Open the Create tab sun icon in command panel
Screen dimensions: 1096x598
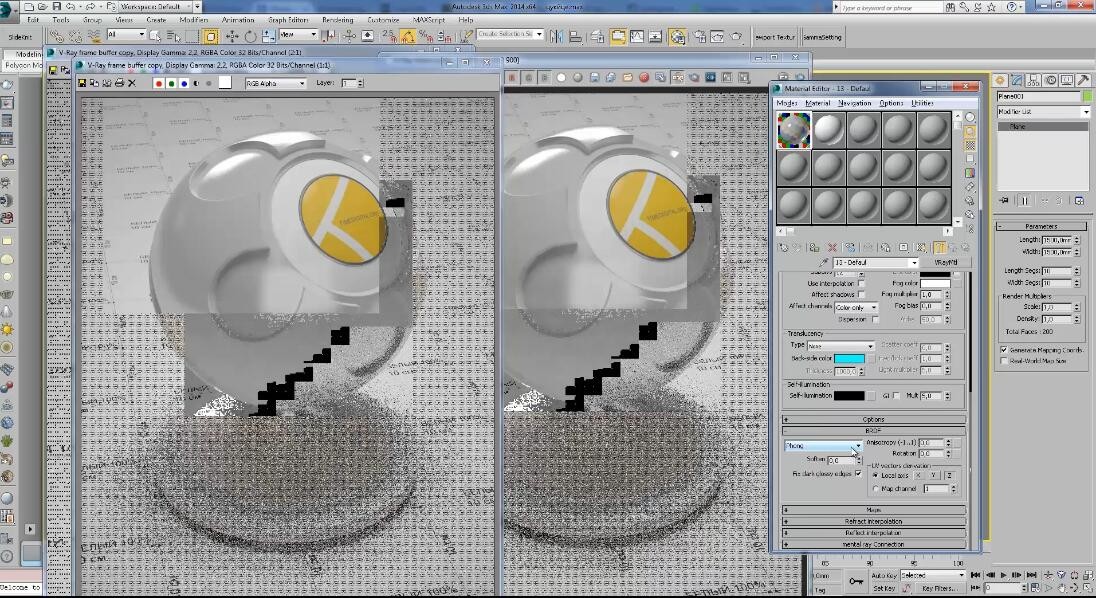(x=1000, y=80)
